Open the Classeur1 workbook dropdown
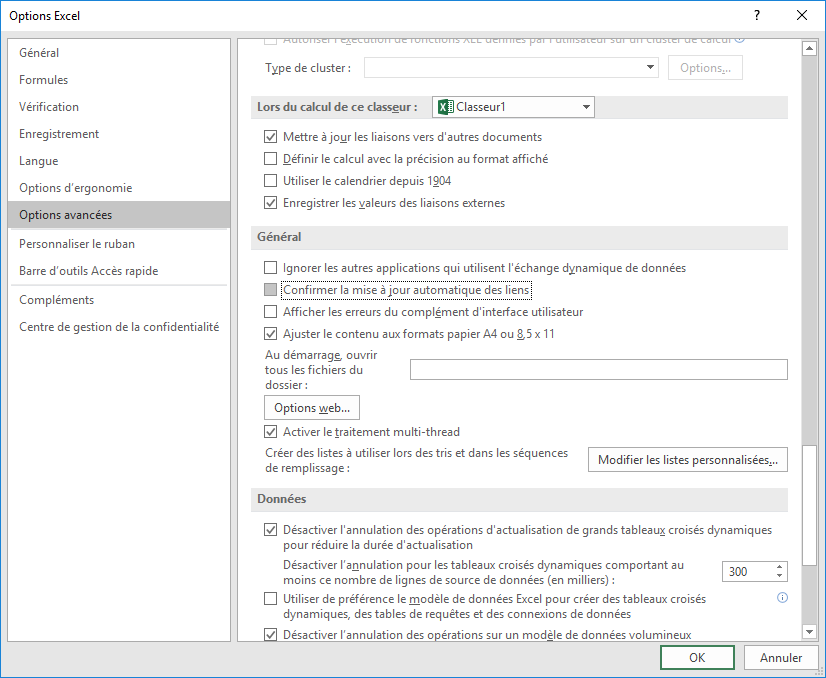 point(585,107)
